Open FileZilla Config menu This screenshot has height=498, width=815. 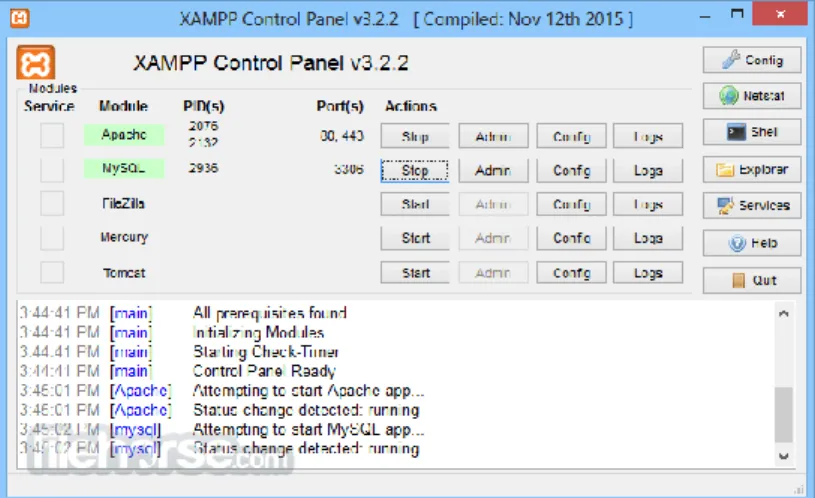click(x=571, y=204)
